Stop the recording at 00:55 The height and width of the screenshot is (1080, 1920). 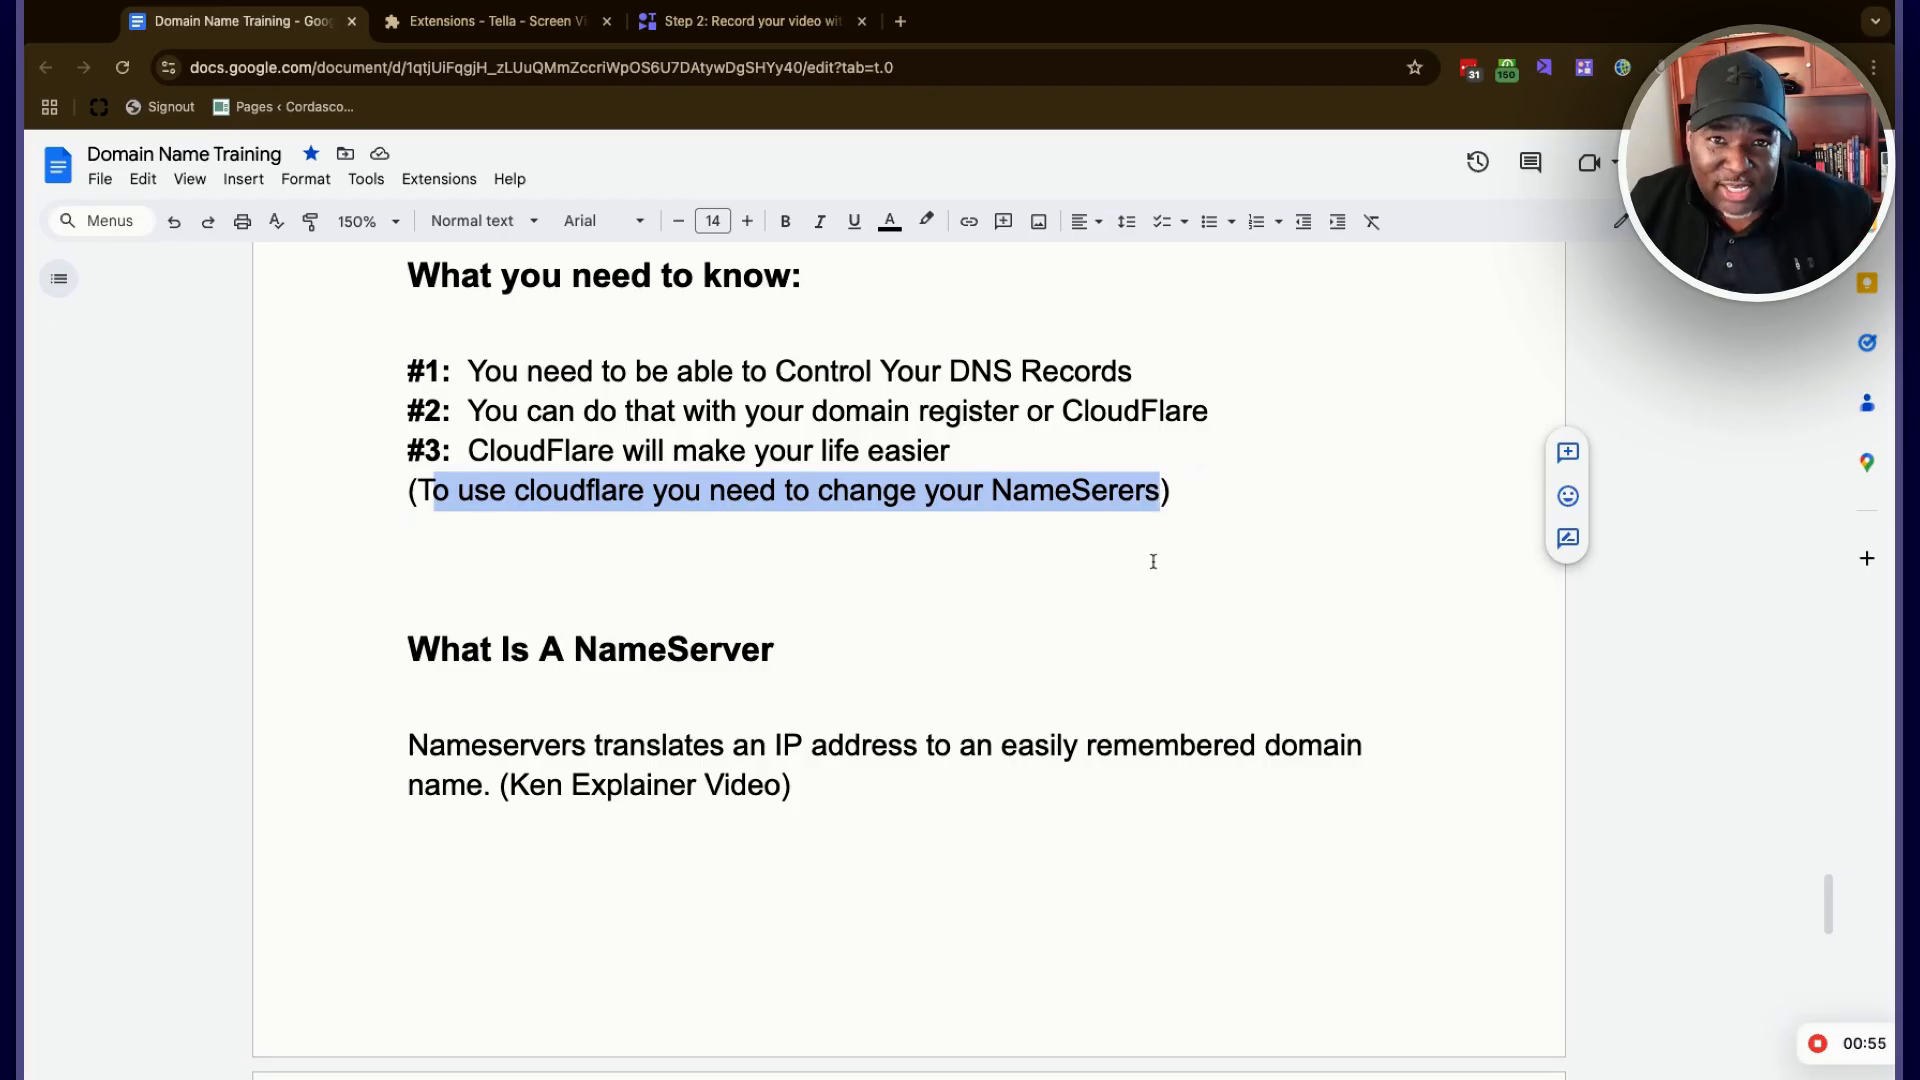(1817, 1043)
